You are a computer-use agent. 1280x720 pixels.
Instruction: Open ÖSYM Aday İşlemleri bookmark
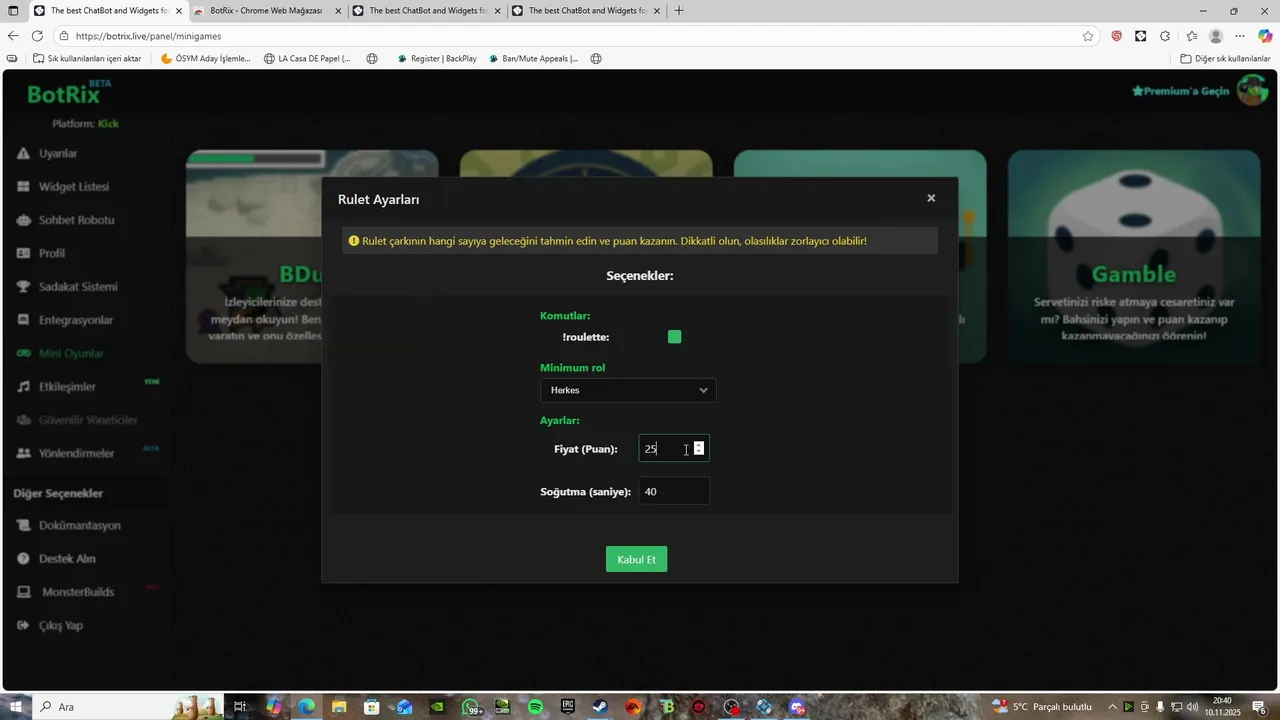coord(206,59)
